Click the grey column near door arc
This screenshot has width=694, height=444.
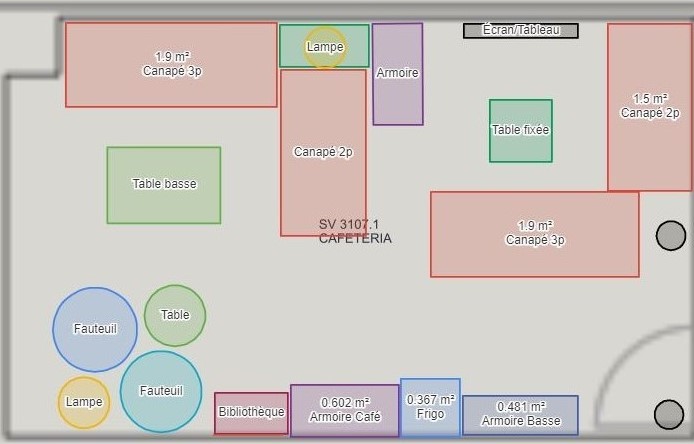(x=669, y=414)
